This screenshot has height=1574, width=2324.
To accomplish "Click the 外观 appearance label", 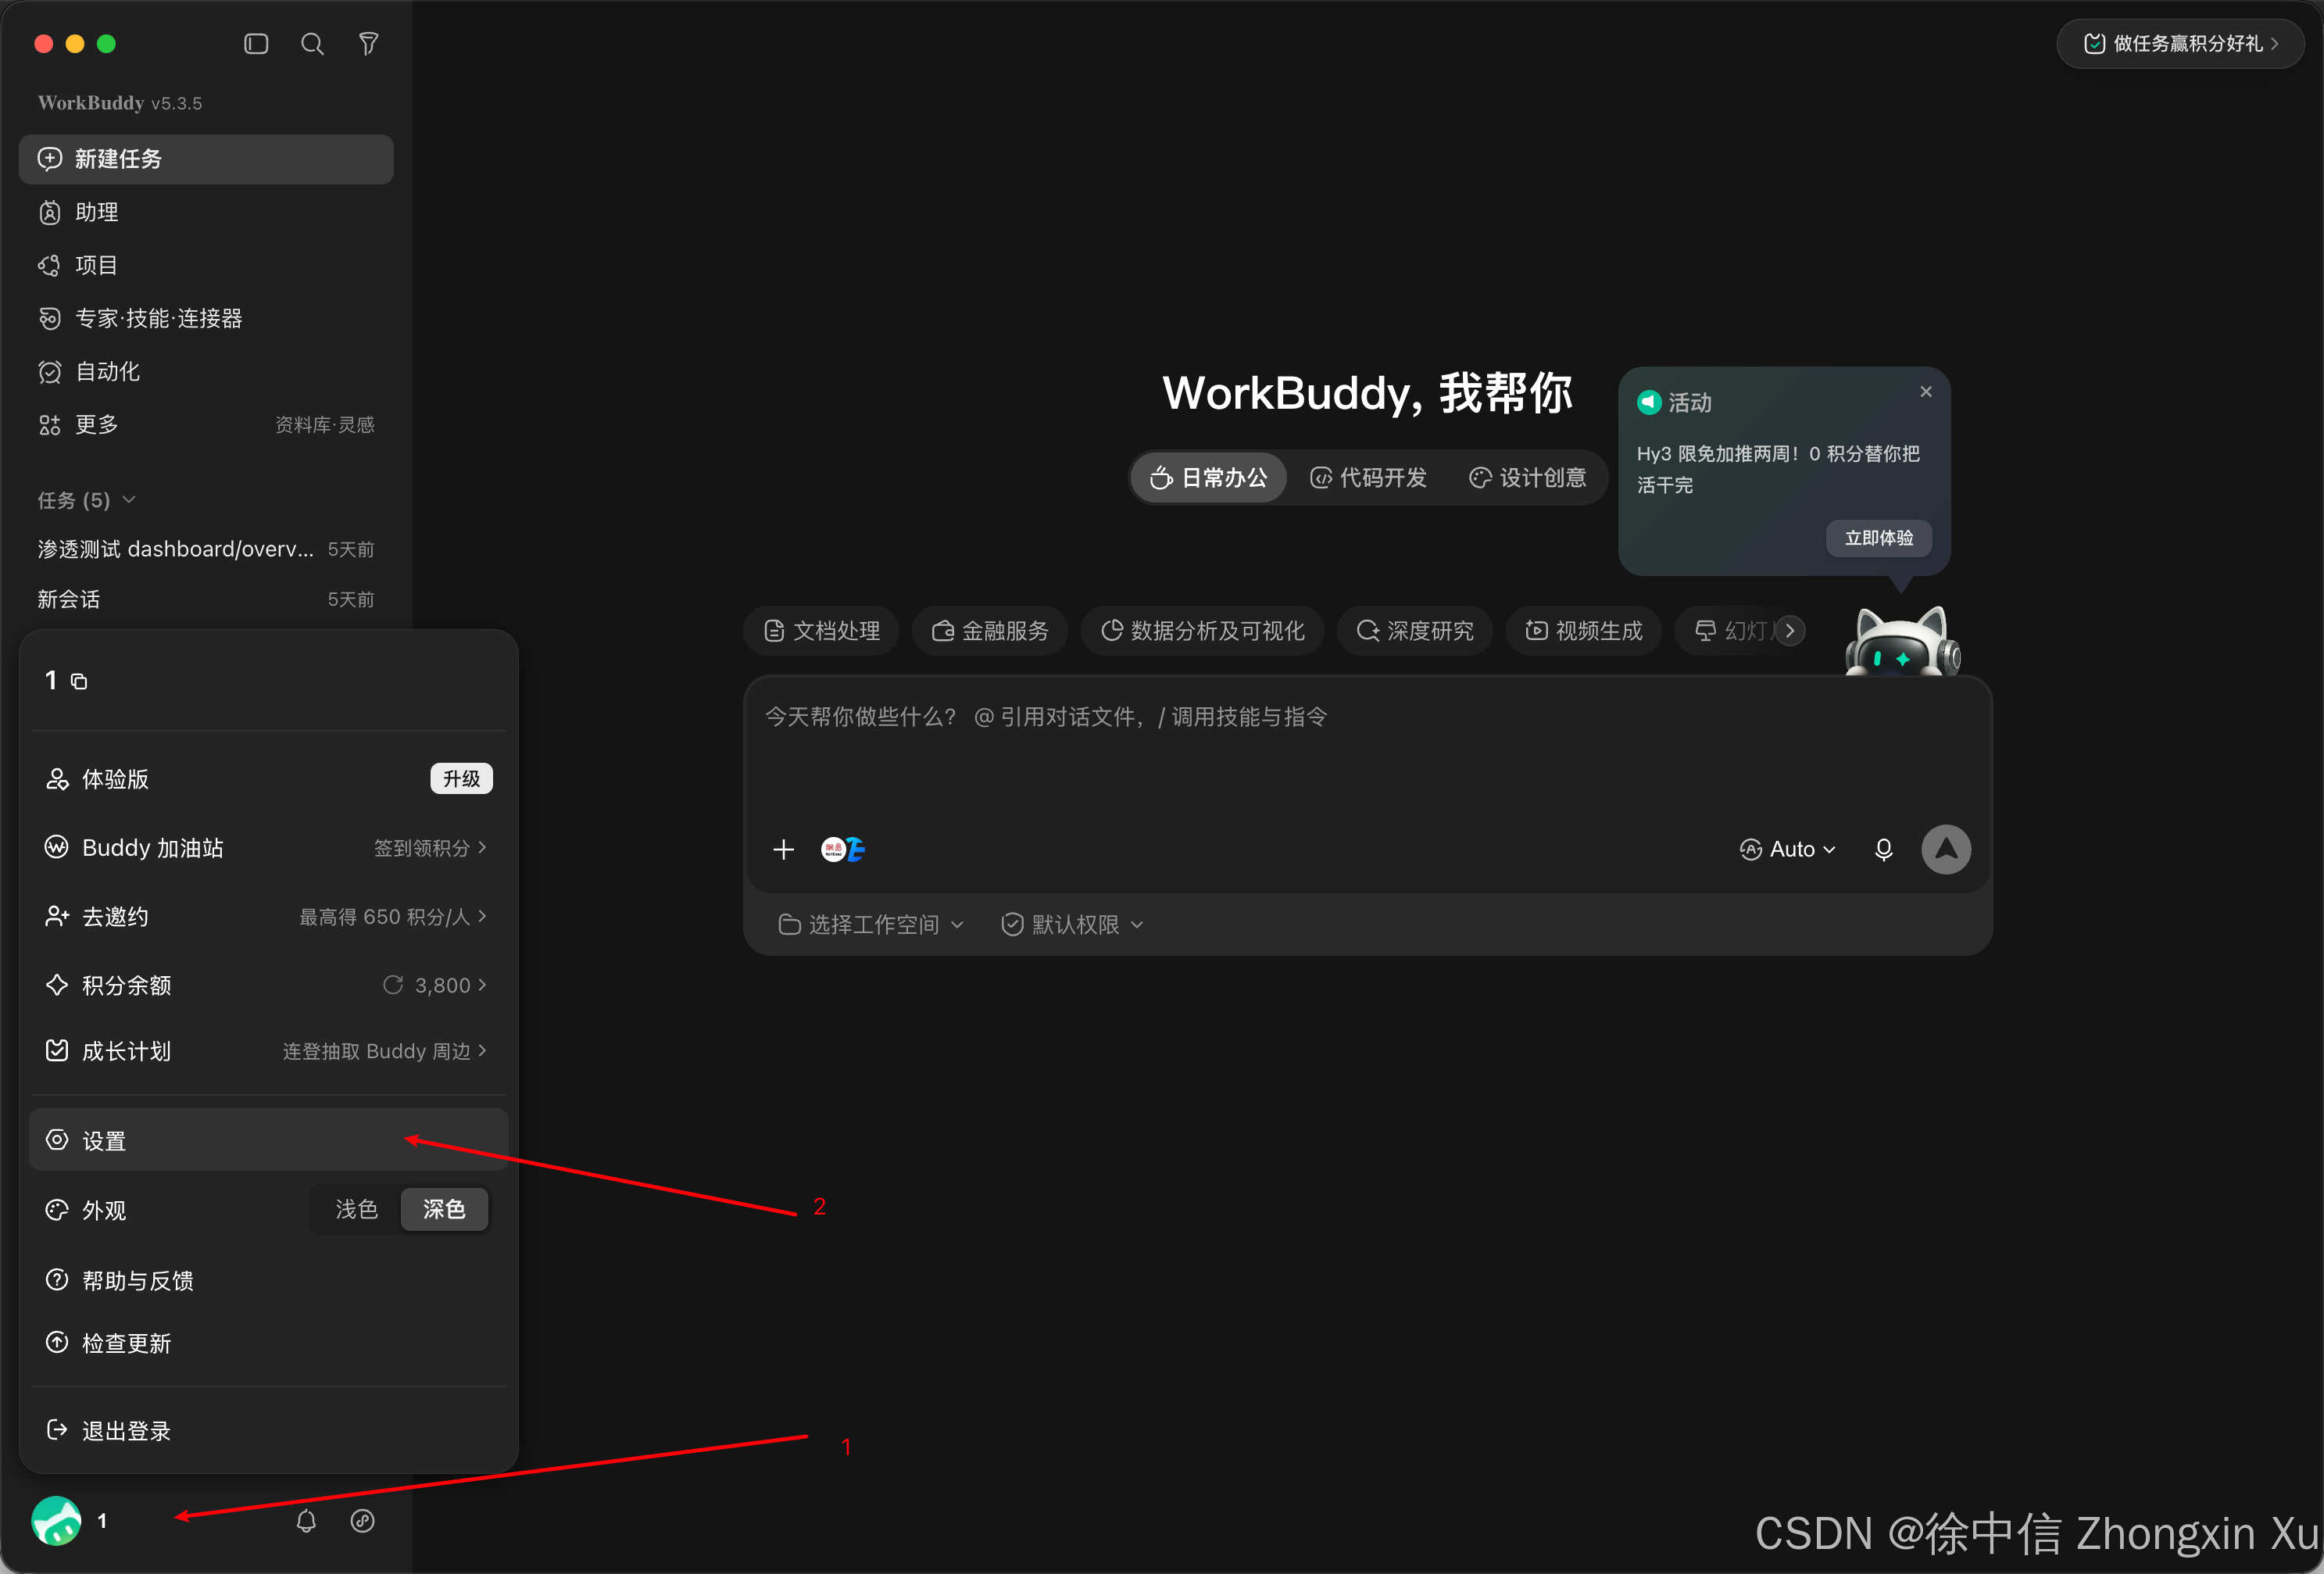I will (103, 1210).
